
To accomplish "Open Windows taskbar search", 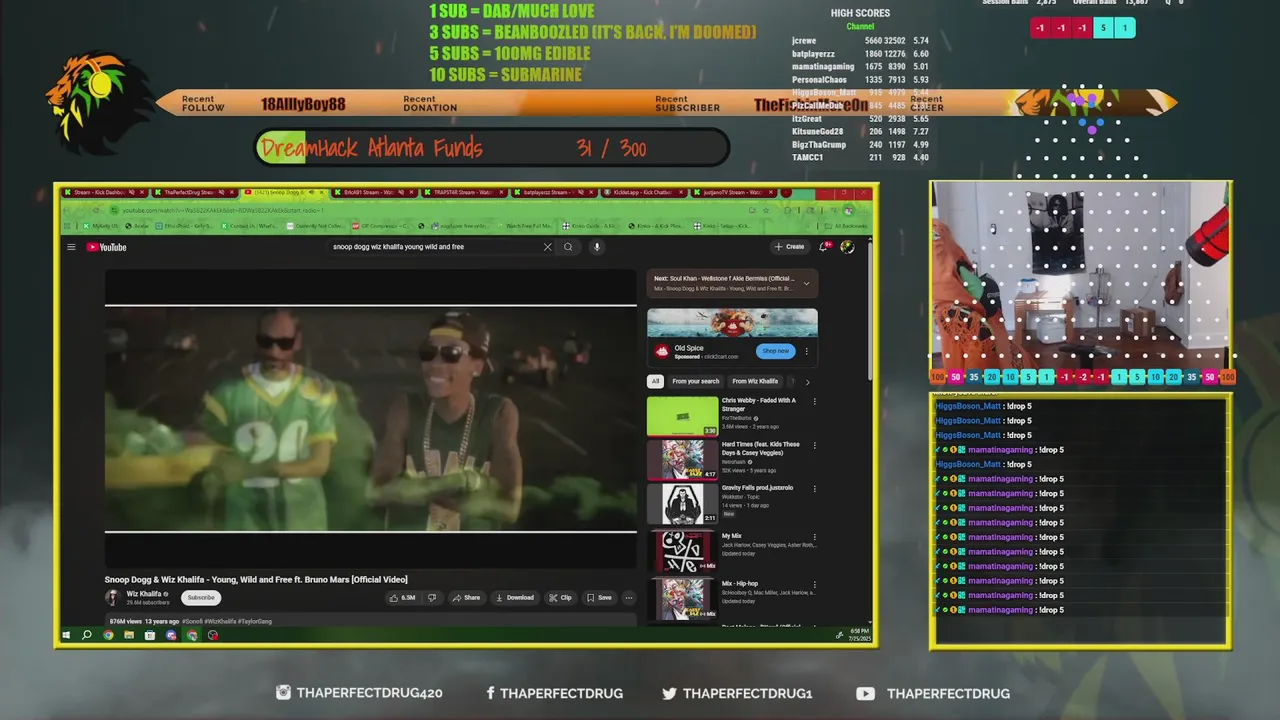I will [87, 635].
